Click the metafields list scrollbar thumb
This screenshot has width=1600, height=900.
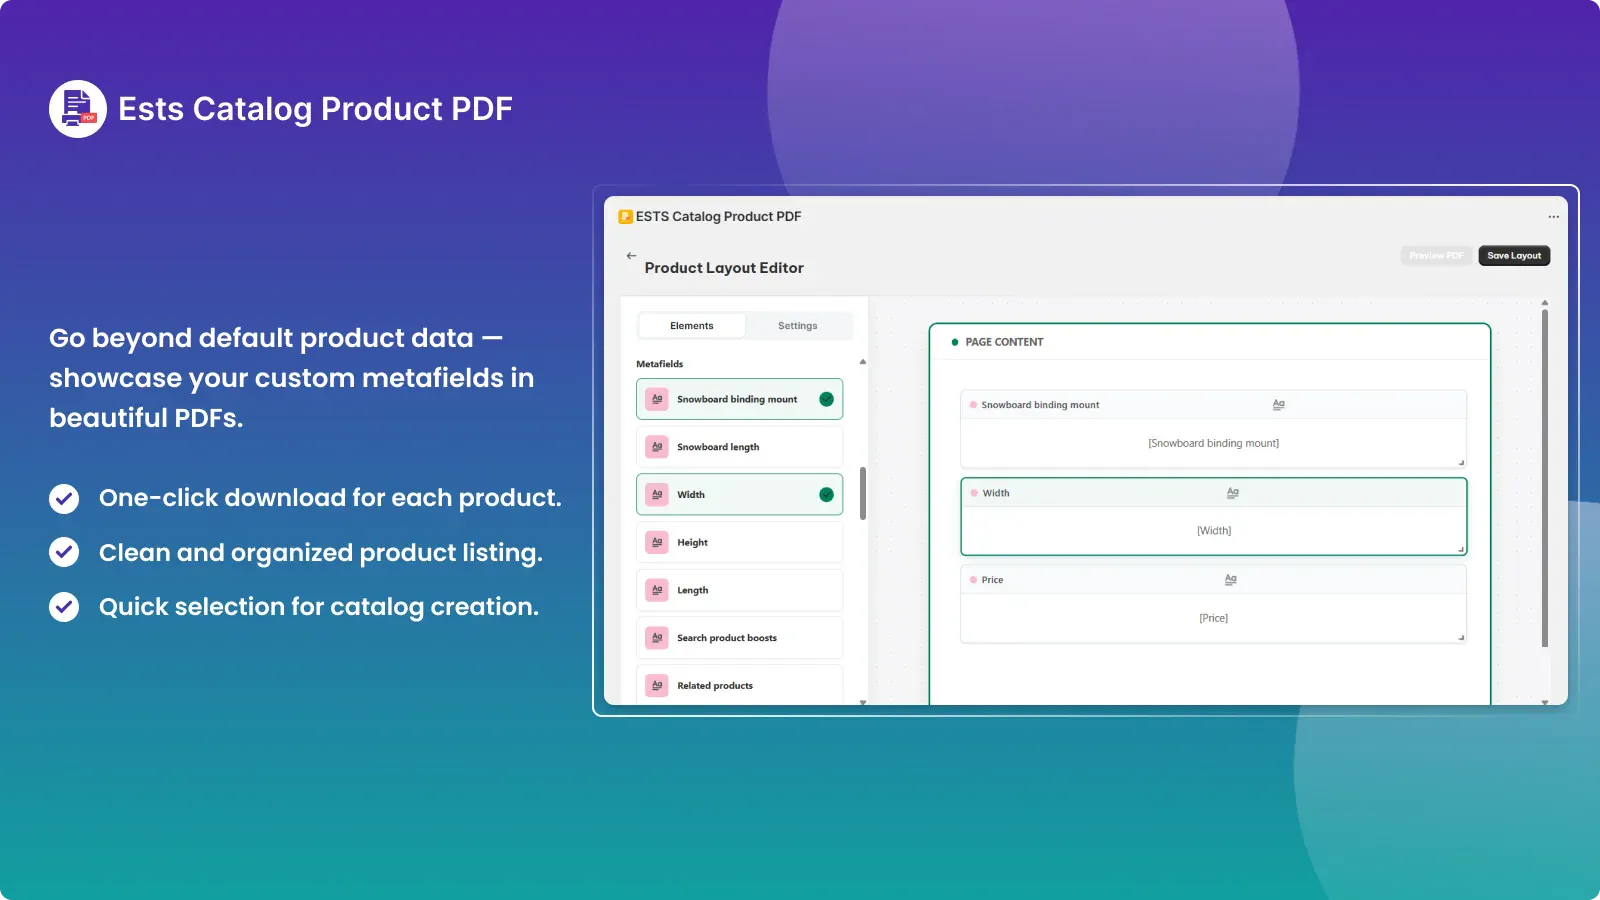tap(862, 493)
